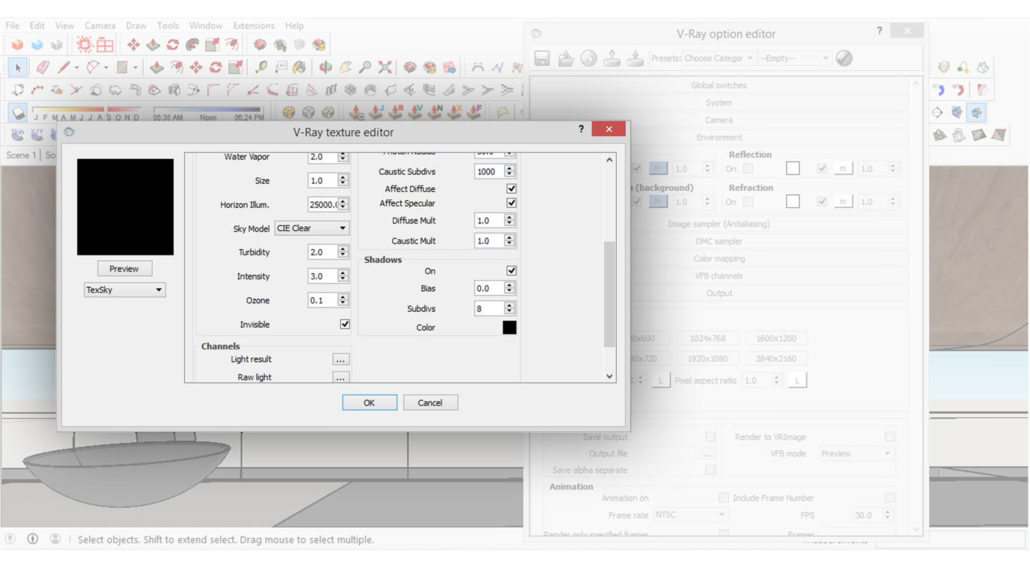Click the help question mark in texture editor
The width and height of the screenshot is (1030, 579).
581,130
